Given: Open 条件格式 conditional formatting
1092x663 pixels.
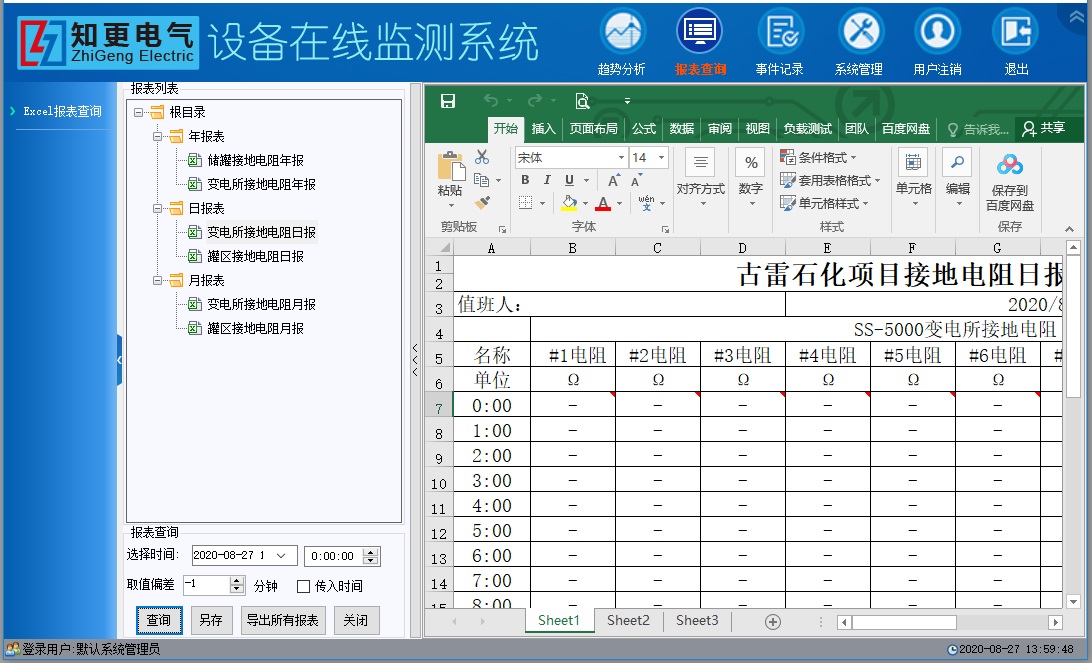Looking at the screenshot, I should (x=818, y=157).
